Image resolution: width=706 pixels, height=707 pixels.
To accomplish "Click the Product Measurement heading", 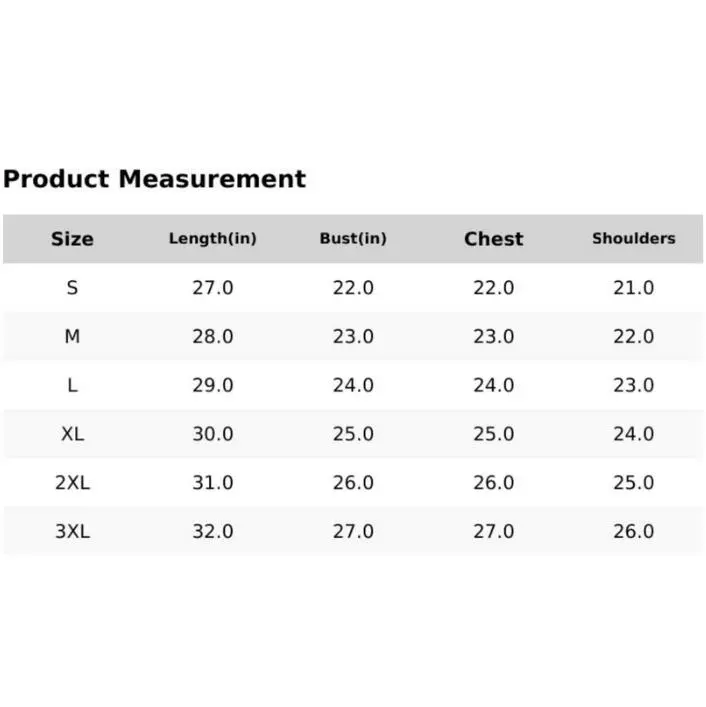I will point(154,180).
